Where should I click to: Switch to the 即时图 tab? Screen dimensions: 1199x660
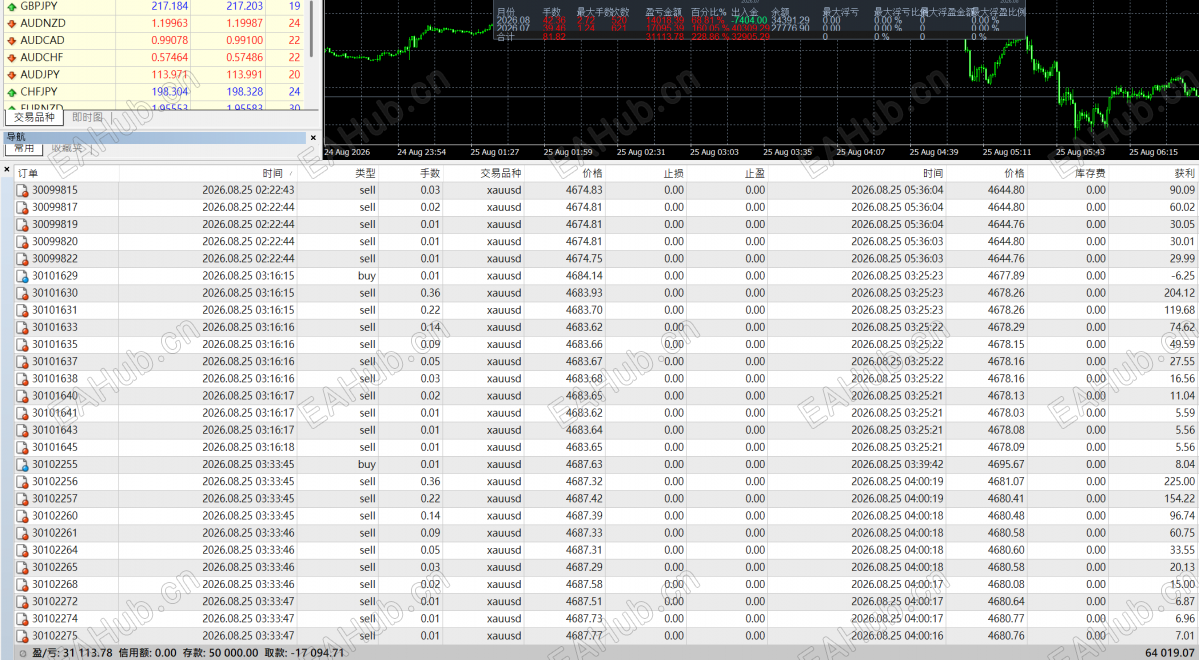click(x=87, y=117)
